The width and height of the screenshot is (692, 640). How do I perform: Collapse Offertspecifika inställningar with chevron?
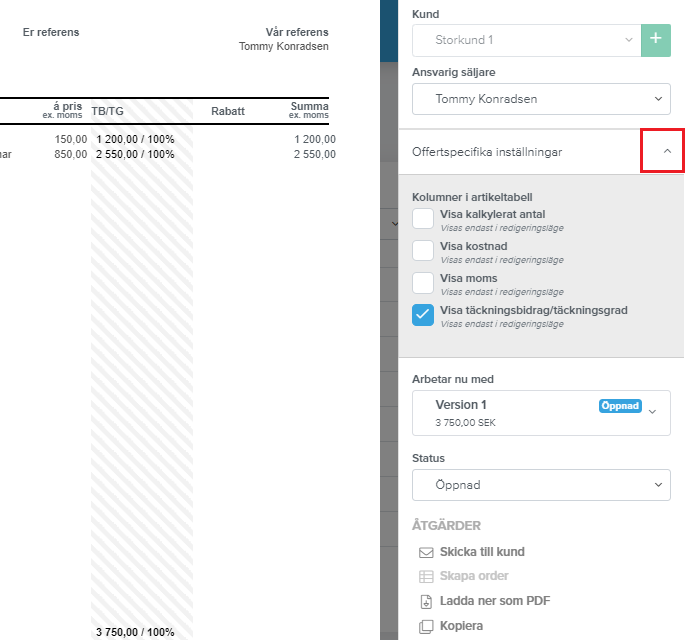click(x=667, y=151)
